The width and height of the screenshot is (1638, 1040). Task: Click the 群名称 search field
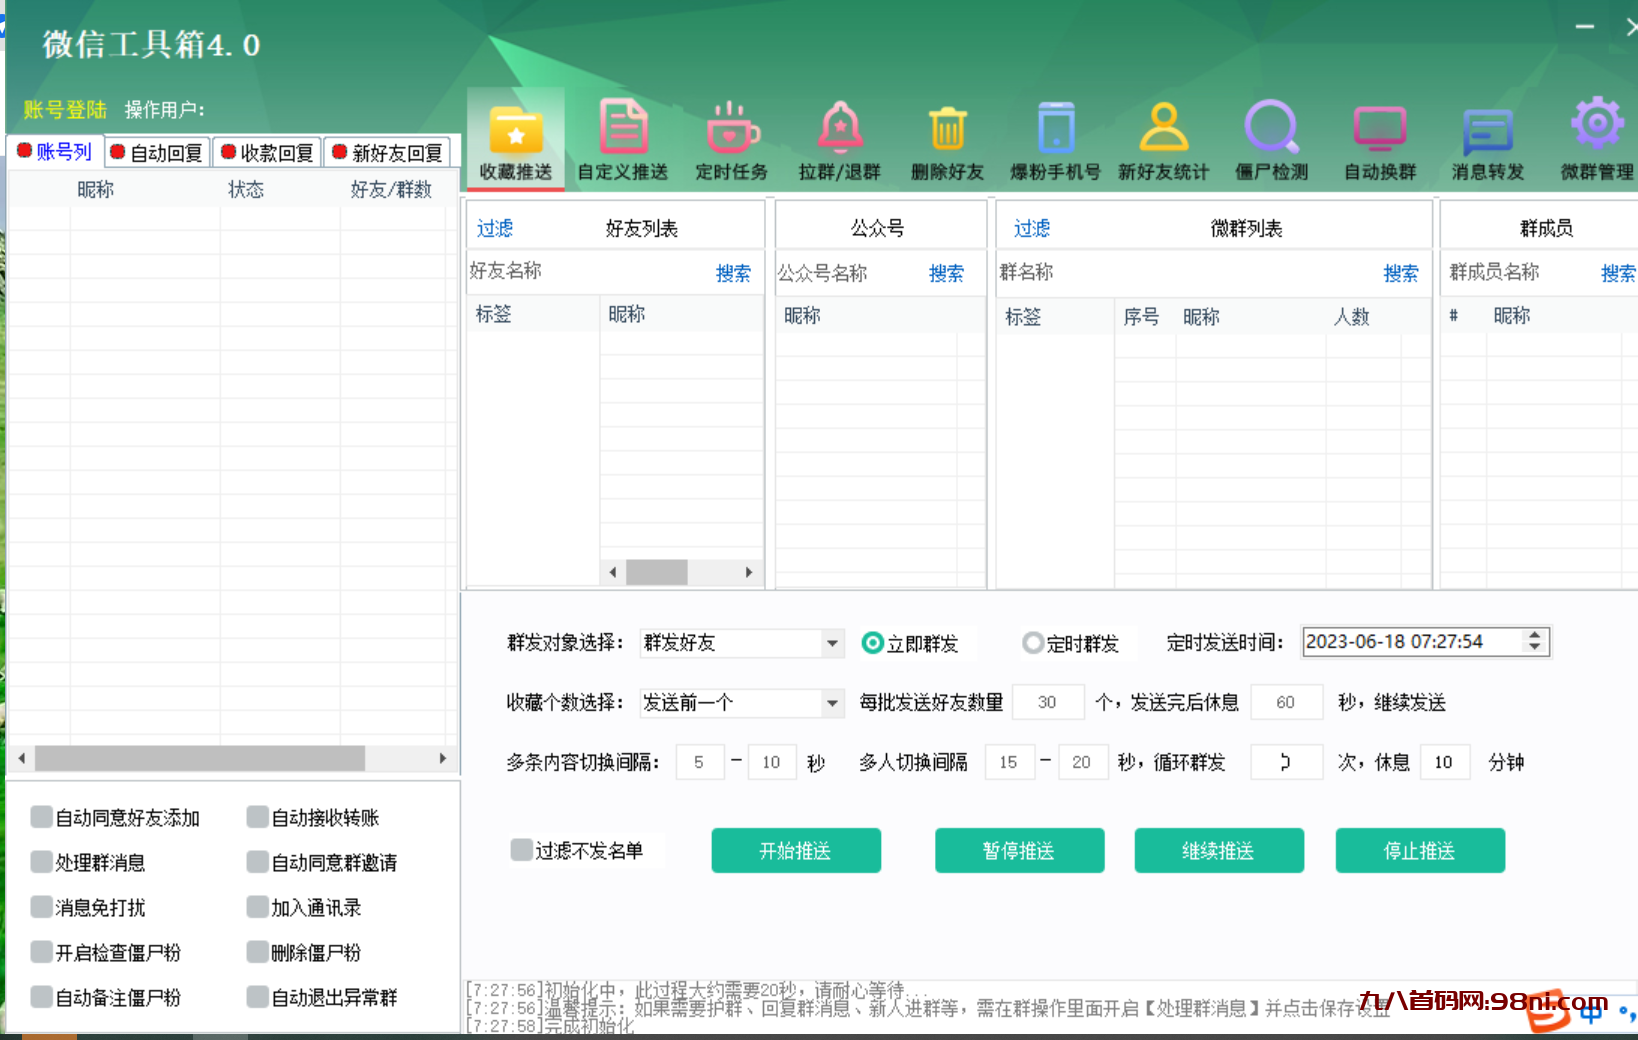coord(1188,272)
